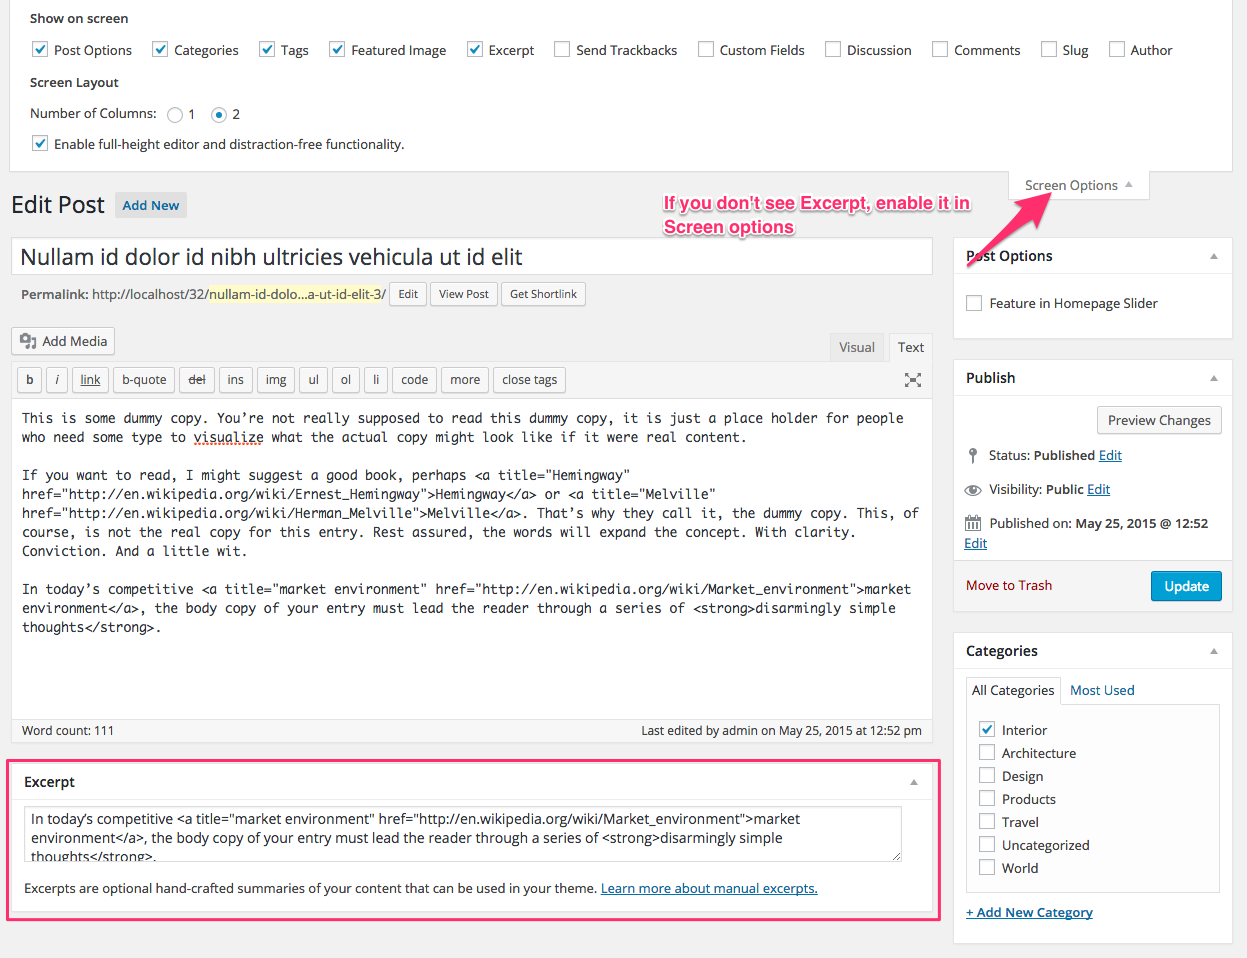1247x958 pixels.
Task: Check Feature in Homepage Slider
Action: coord(974,303)
